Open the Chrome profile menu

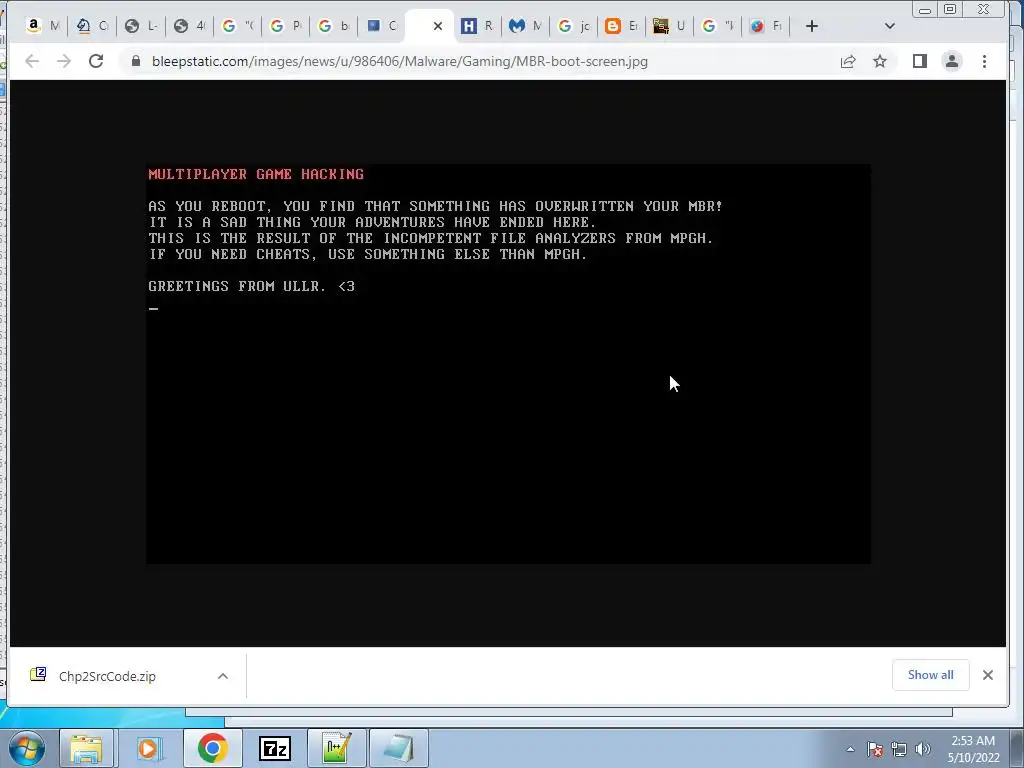(952, 61)
